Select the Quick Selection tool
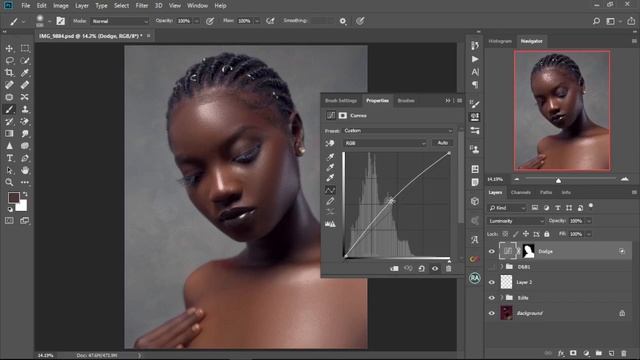Viewport: 640px width, 360px height. pyautogui.click(x=25, y=60)
